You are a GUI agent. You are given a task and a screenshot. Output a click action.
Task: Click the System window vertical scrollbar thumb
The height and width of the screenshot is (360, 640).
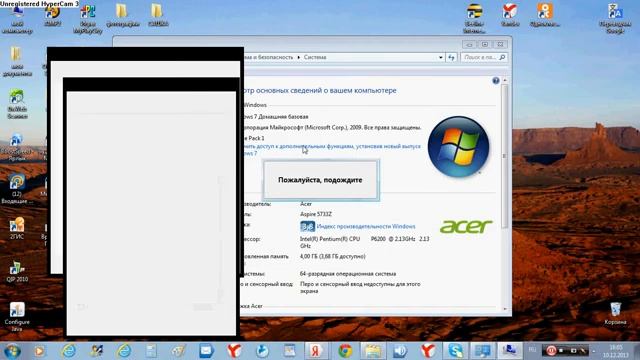pos(504,156)
